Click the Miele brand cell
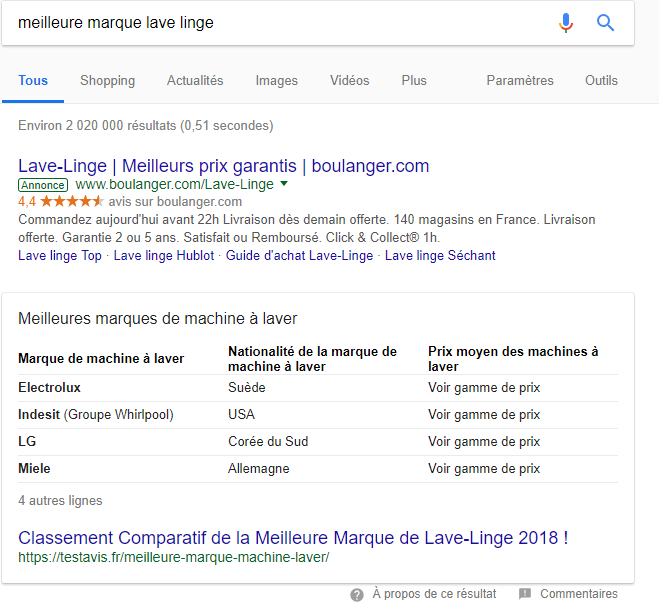 pos(34,469)
